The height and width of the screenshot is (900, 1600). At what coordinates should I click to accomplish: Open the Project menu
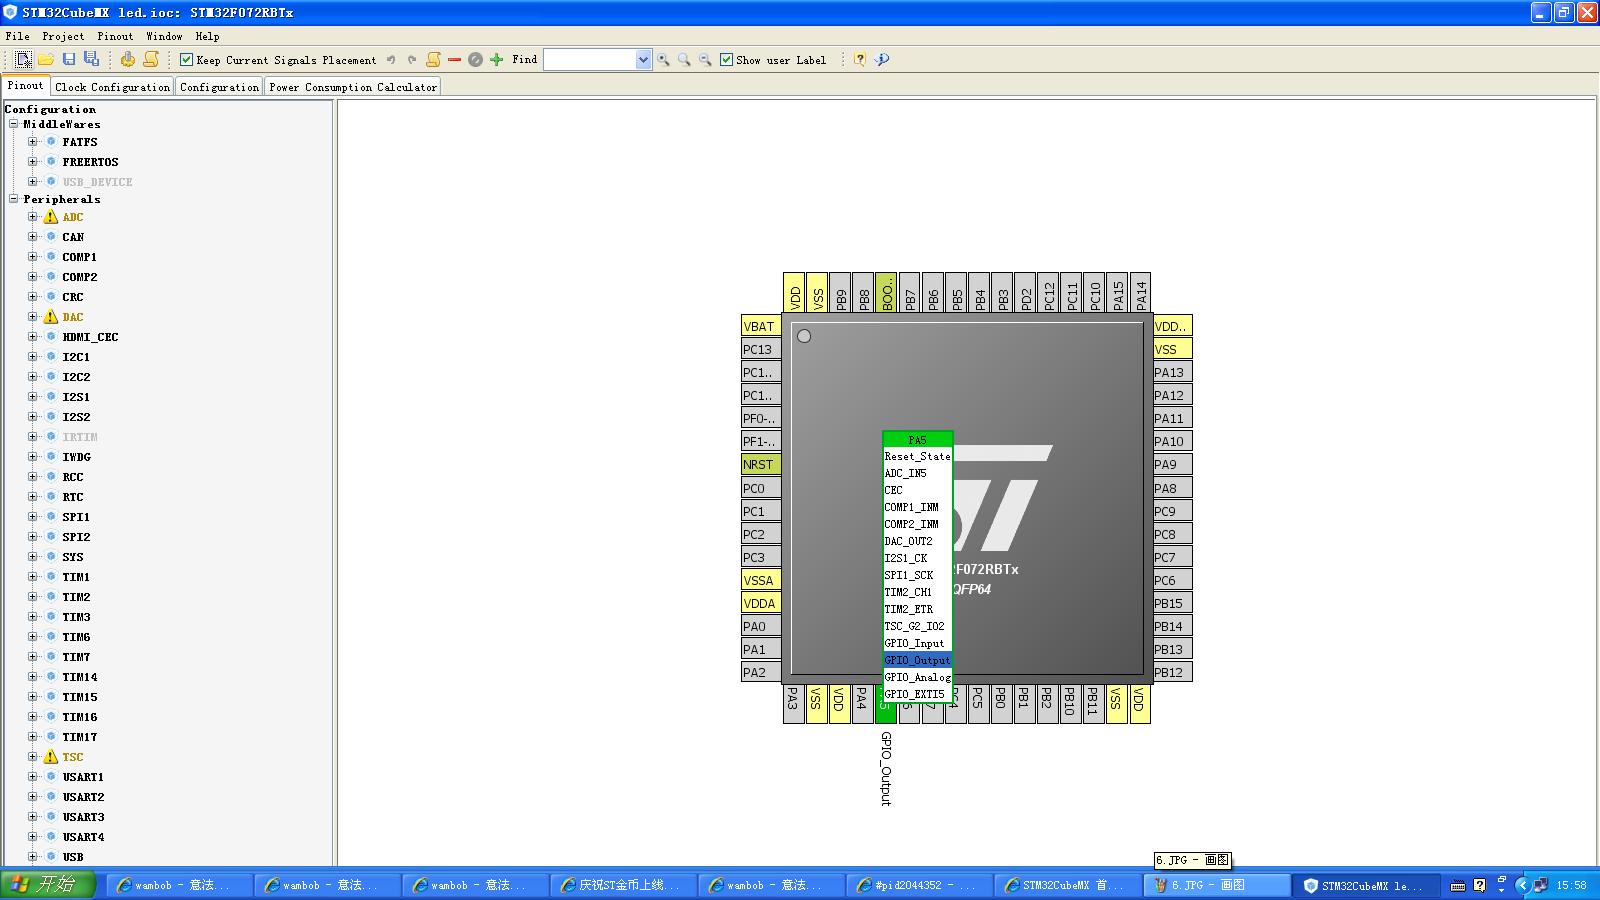click(x=63, y=36)
